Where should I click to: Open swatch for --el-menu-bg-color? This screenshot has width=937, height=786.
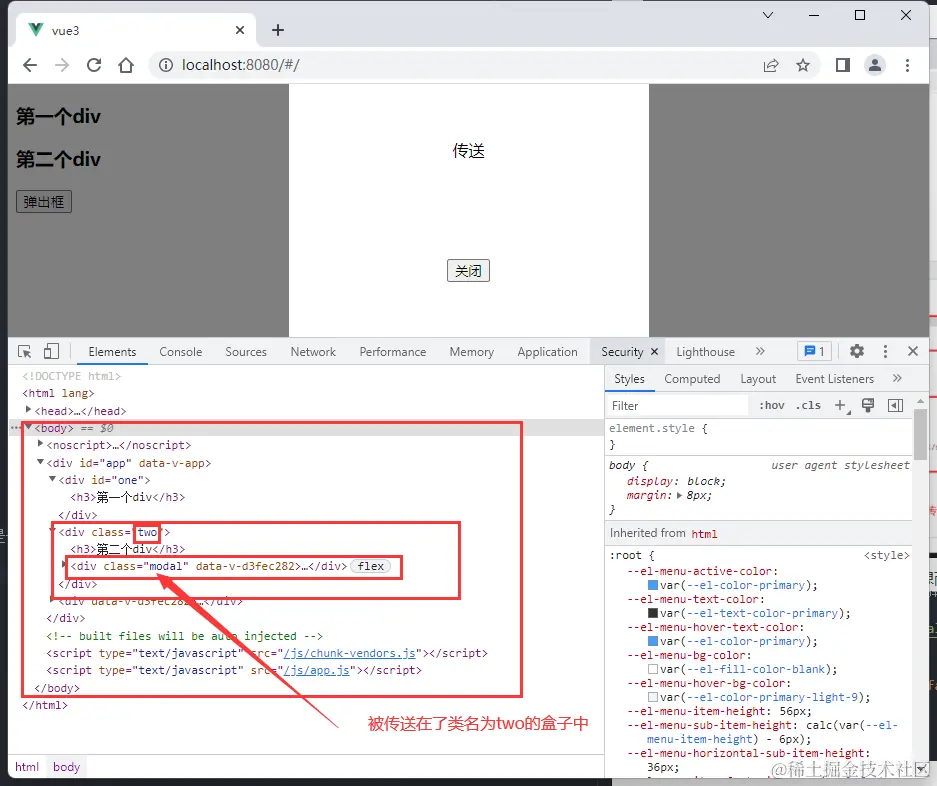pyautogui.click(x=653, y=669)
